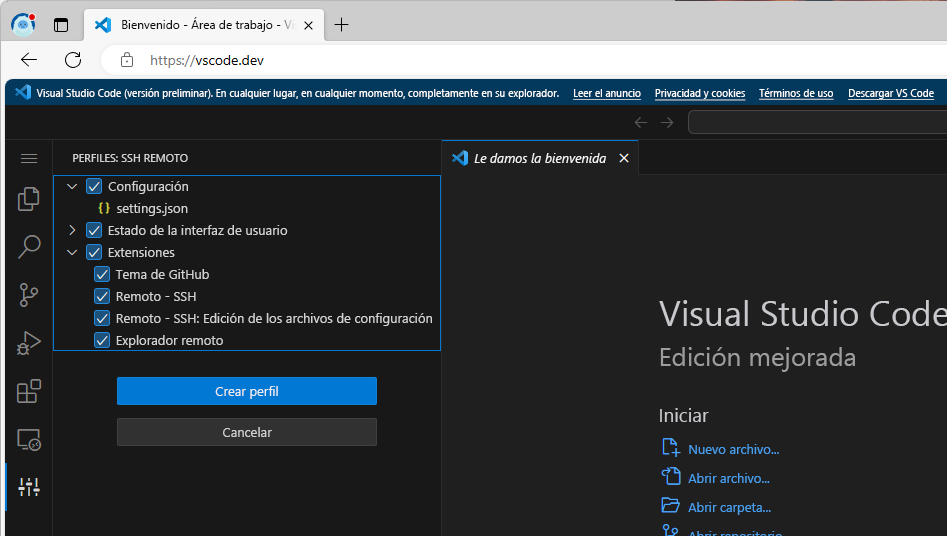Click the Abrir carpeta folder icon
Screen dimensions: 947x536
670,505
